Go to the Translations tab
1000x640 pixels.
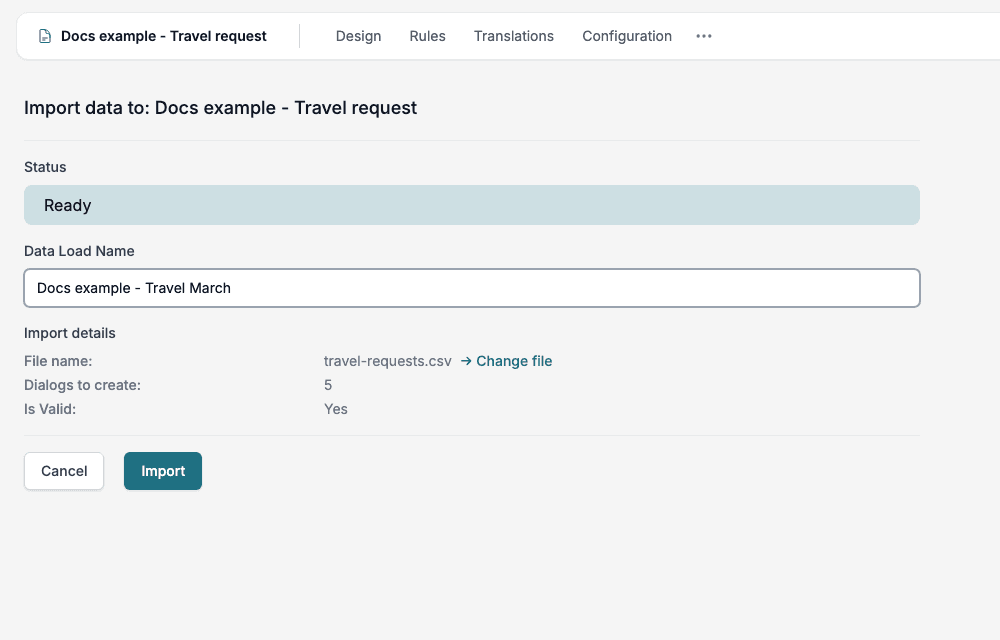click(x=513, y=36)
